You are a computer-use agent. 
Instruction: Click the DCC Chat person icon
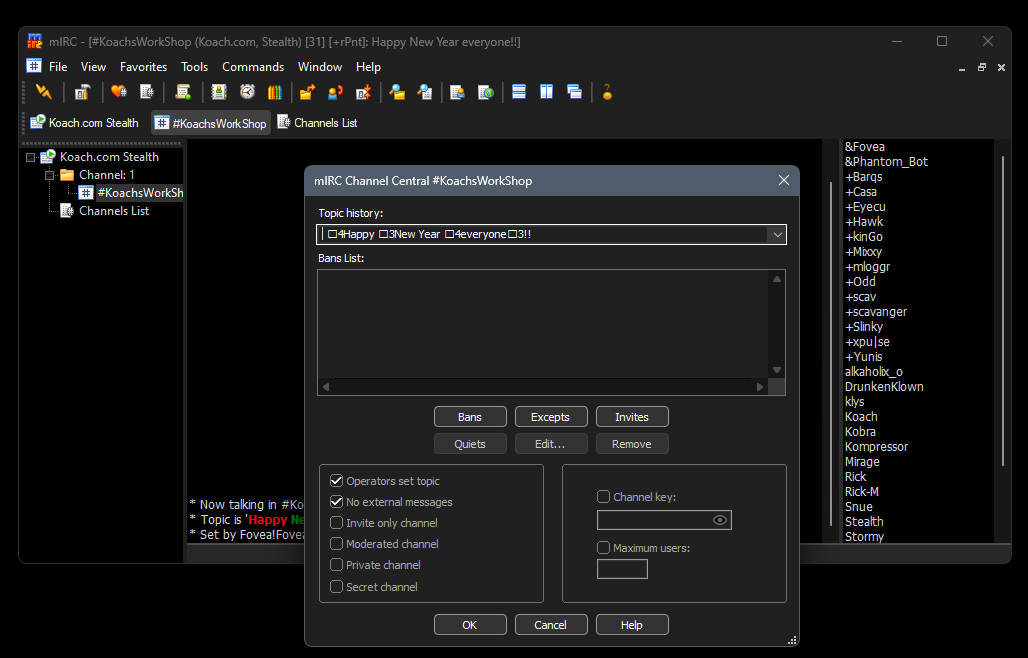click(x=335, y=92)
